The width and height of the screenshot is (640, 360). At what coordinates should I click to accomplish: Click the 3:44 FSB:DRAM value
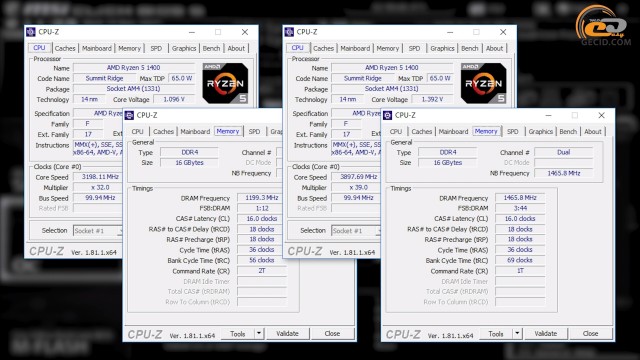click(520, 208)
